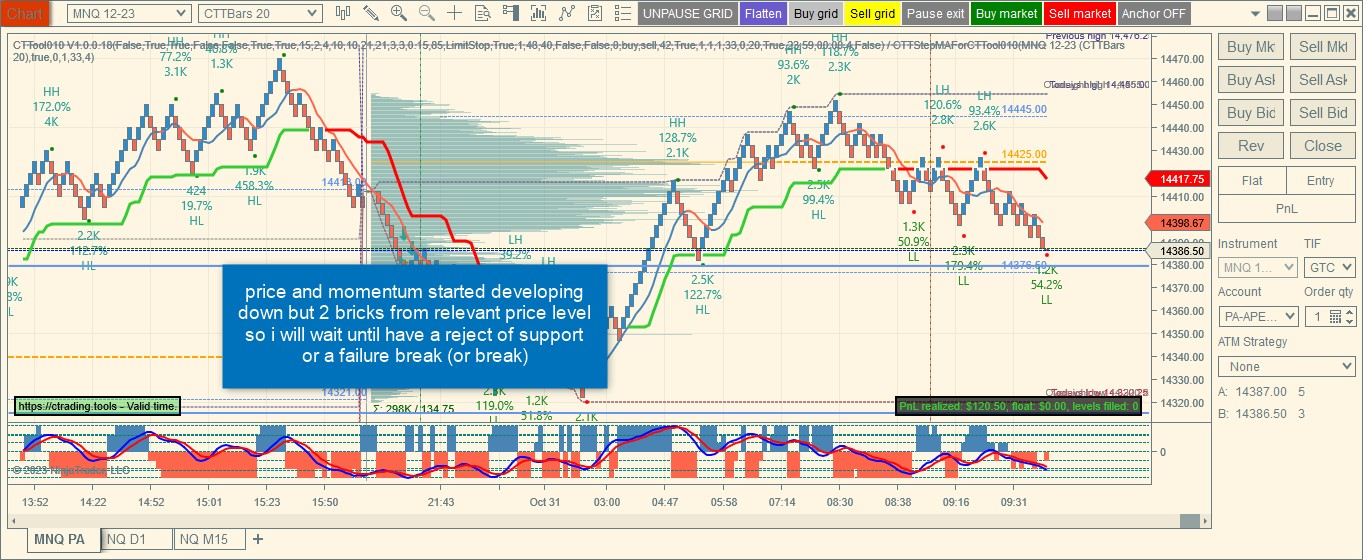Switch to the NQ D1 tab
The image size is (1363, 560).
136,539
